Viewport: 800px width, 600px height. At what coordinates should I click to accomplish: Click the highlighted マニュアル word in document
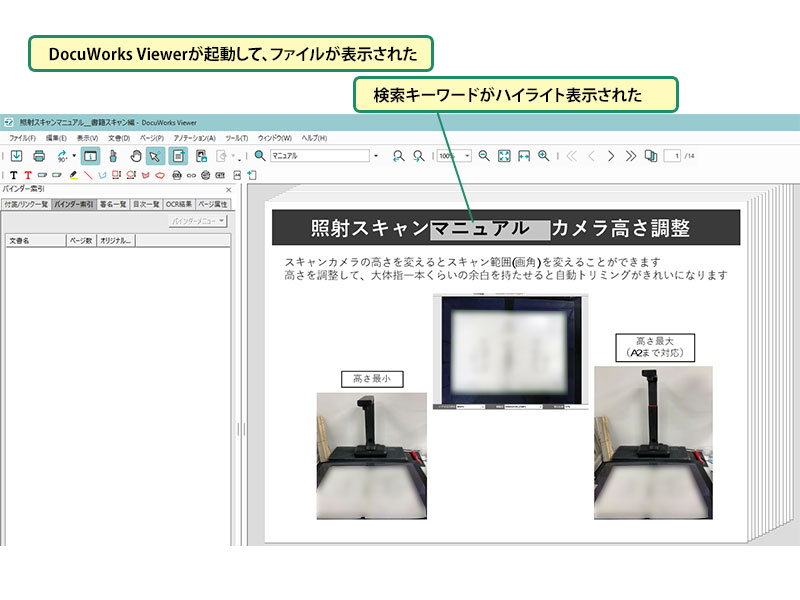pyautogui.click(x=490, y=229)
